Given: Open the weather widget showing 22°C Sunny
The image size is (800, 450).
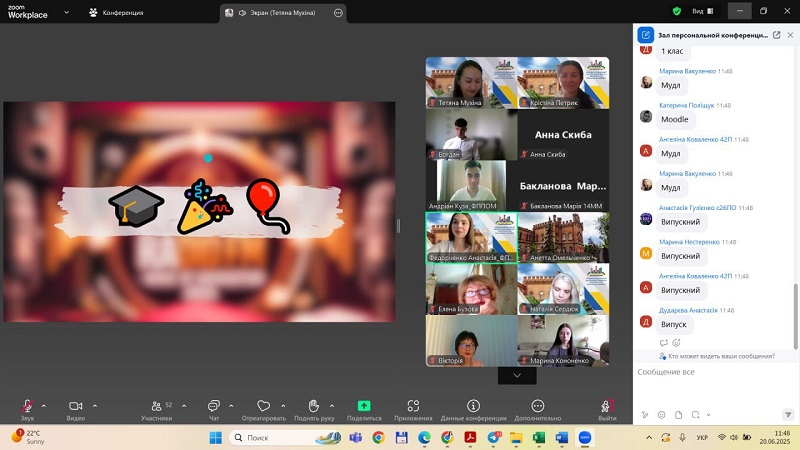Looking at the screenshot, I should click(28, 437).
